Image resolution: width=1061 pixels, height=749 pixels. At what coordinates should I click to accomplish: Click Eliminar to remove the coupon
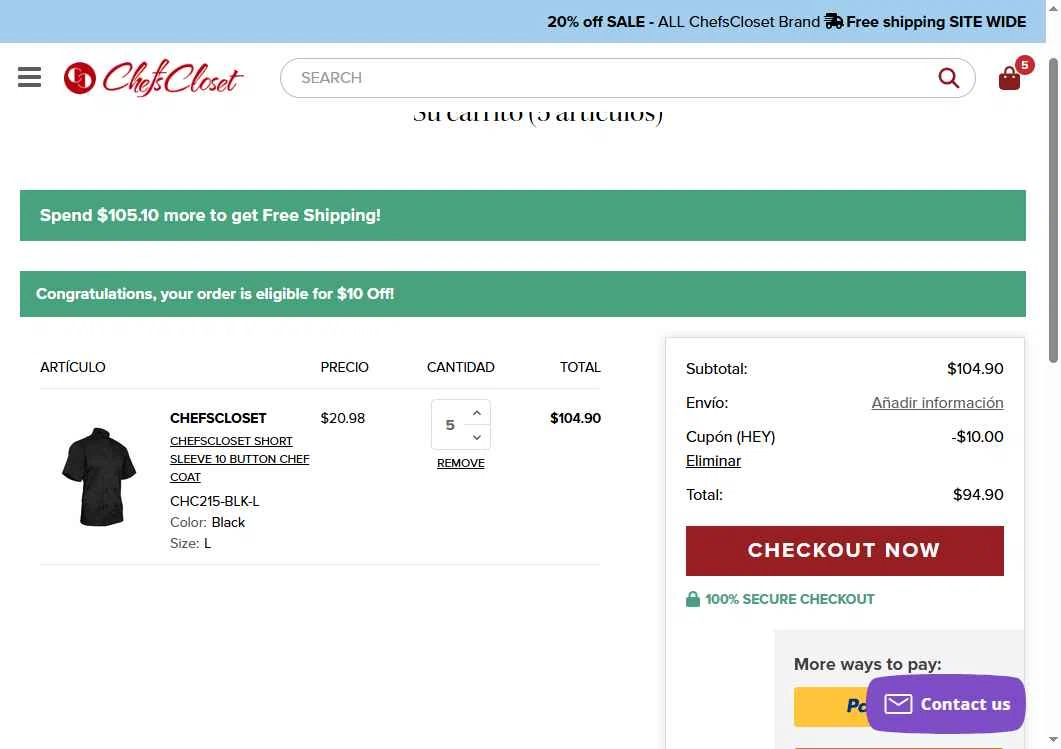click(713, 461)
